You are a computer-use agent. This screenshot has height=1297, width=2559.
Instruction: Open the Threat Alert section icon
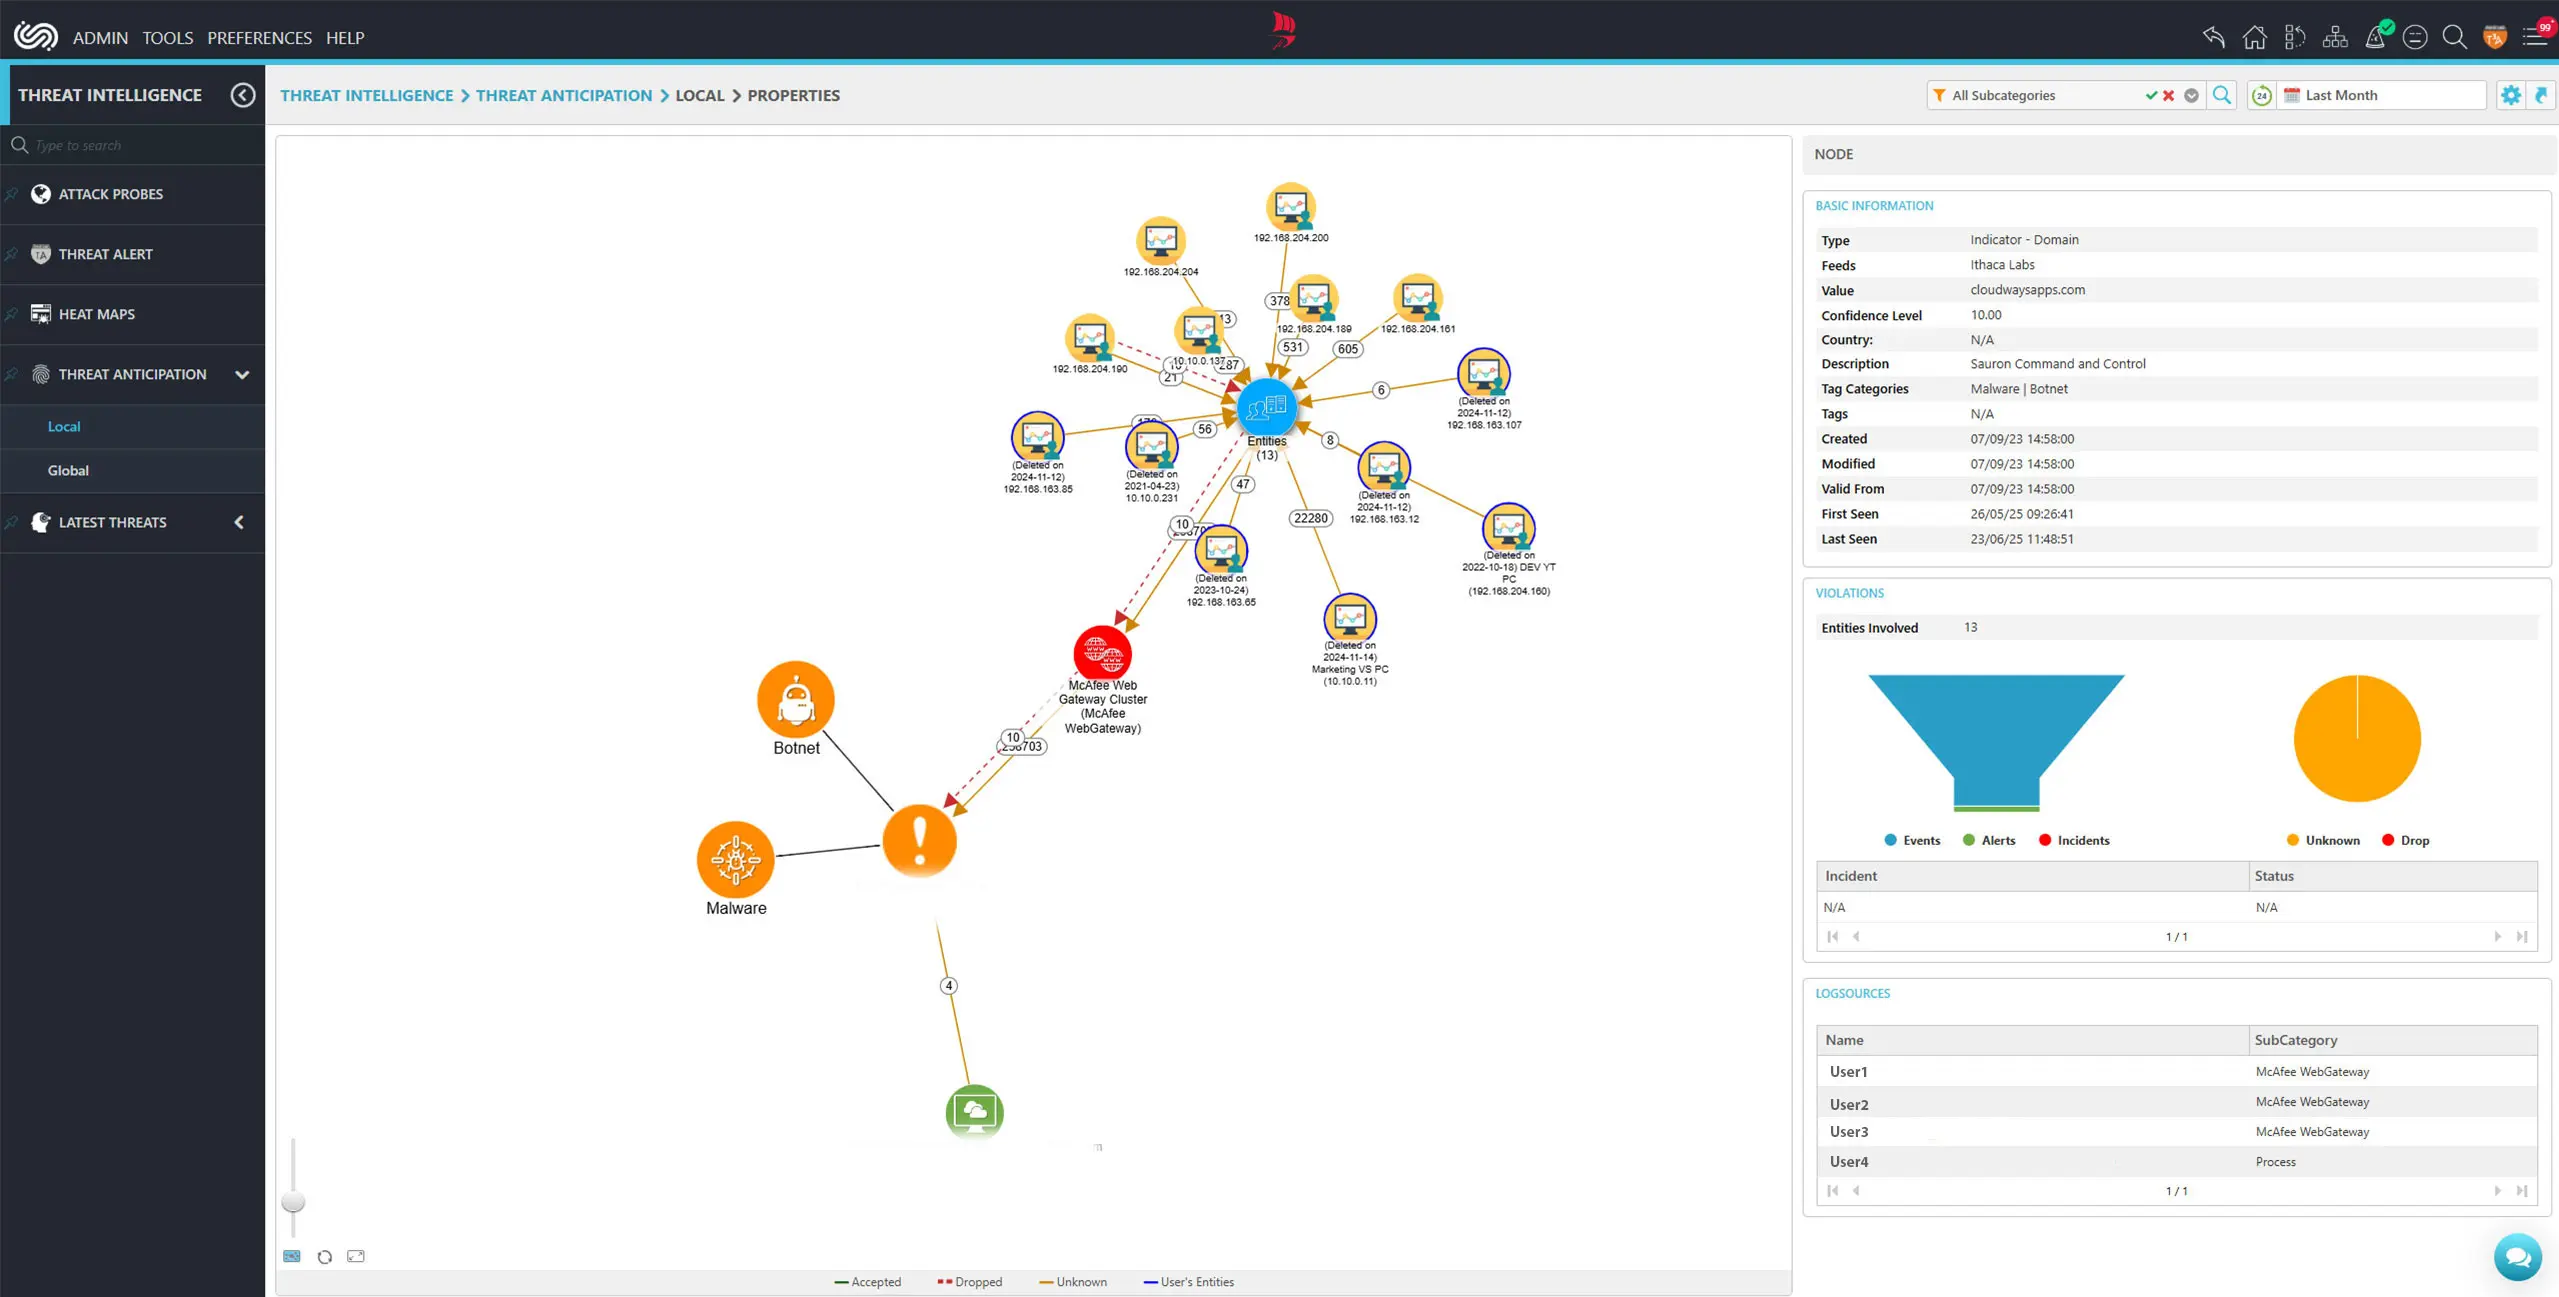(x=40, y=254)
